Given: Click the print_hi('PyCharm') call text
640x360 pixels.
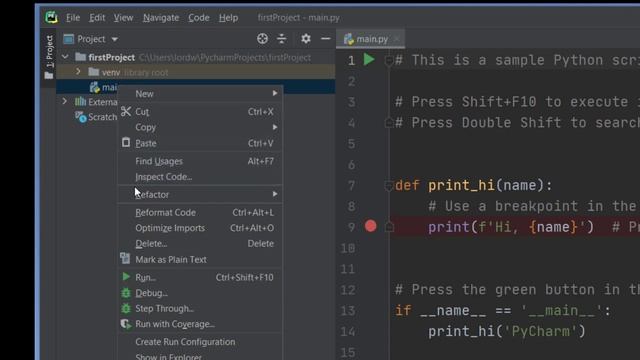Looking at the screenshot, I should (x=507, y=331).
